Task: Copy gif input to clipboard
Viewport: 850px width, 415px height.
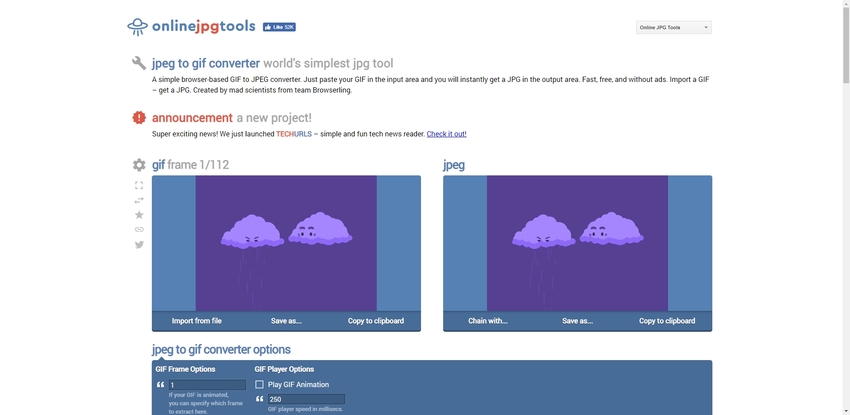Action: [x=376, y=321]
